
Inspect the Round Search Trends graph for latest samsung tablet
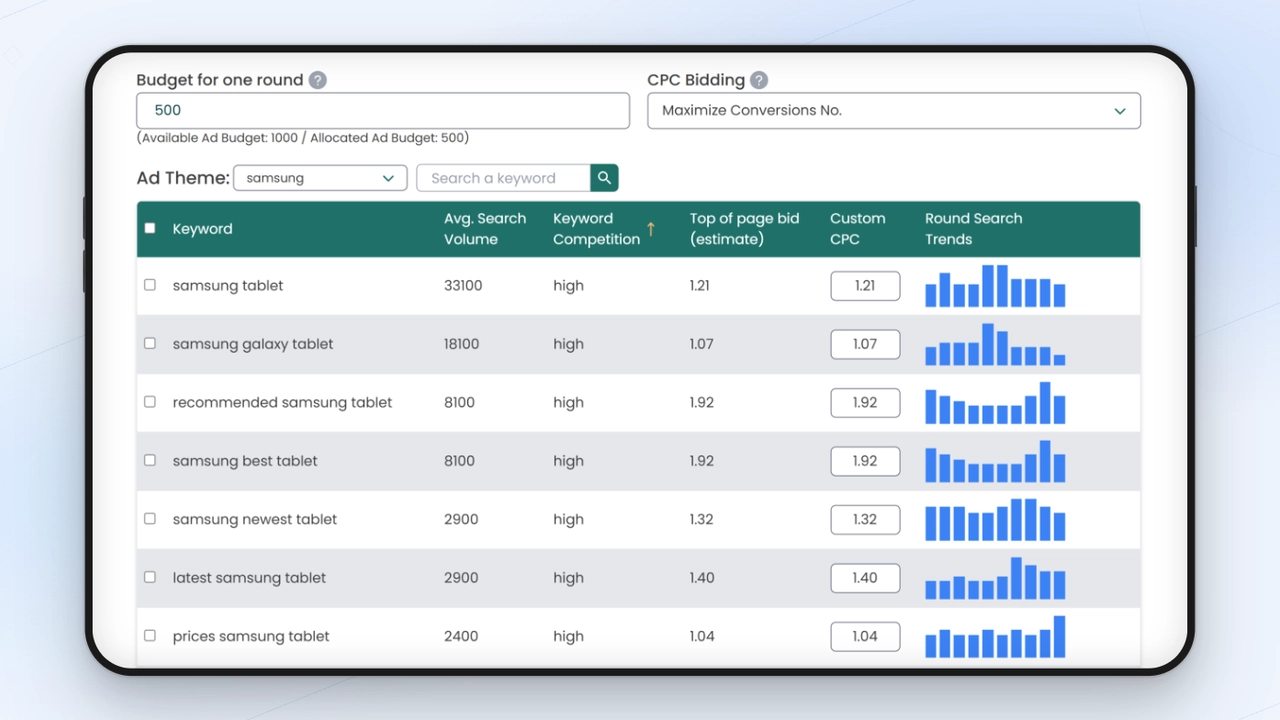[995, 579]
